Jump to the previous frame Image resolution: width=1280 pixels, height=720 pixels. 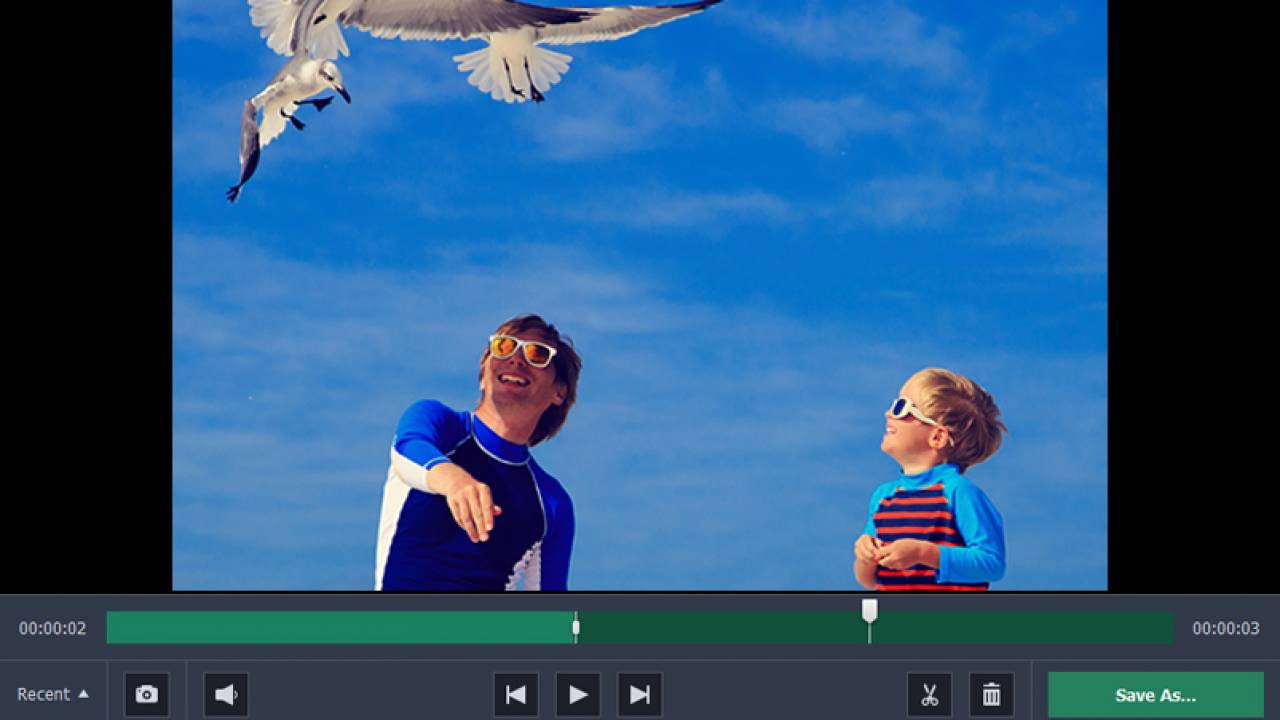pos(516,694)
